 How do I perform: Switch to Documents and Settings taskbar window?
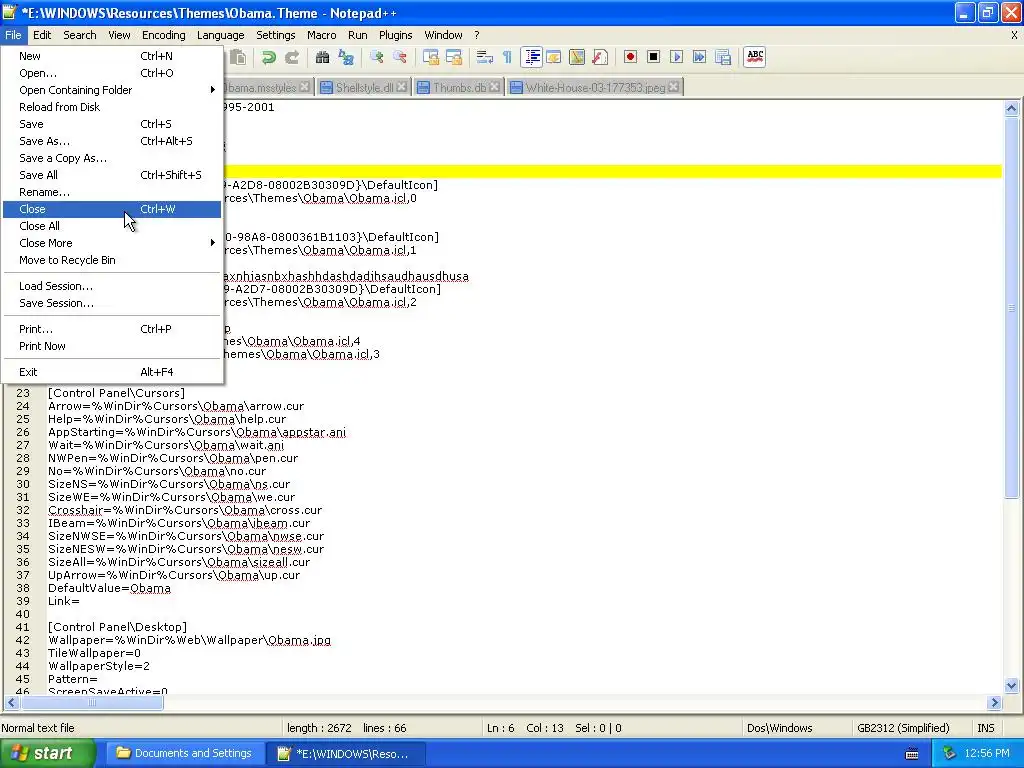point(185,754)
